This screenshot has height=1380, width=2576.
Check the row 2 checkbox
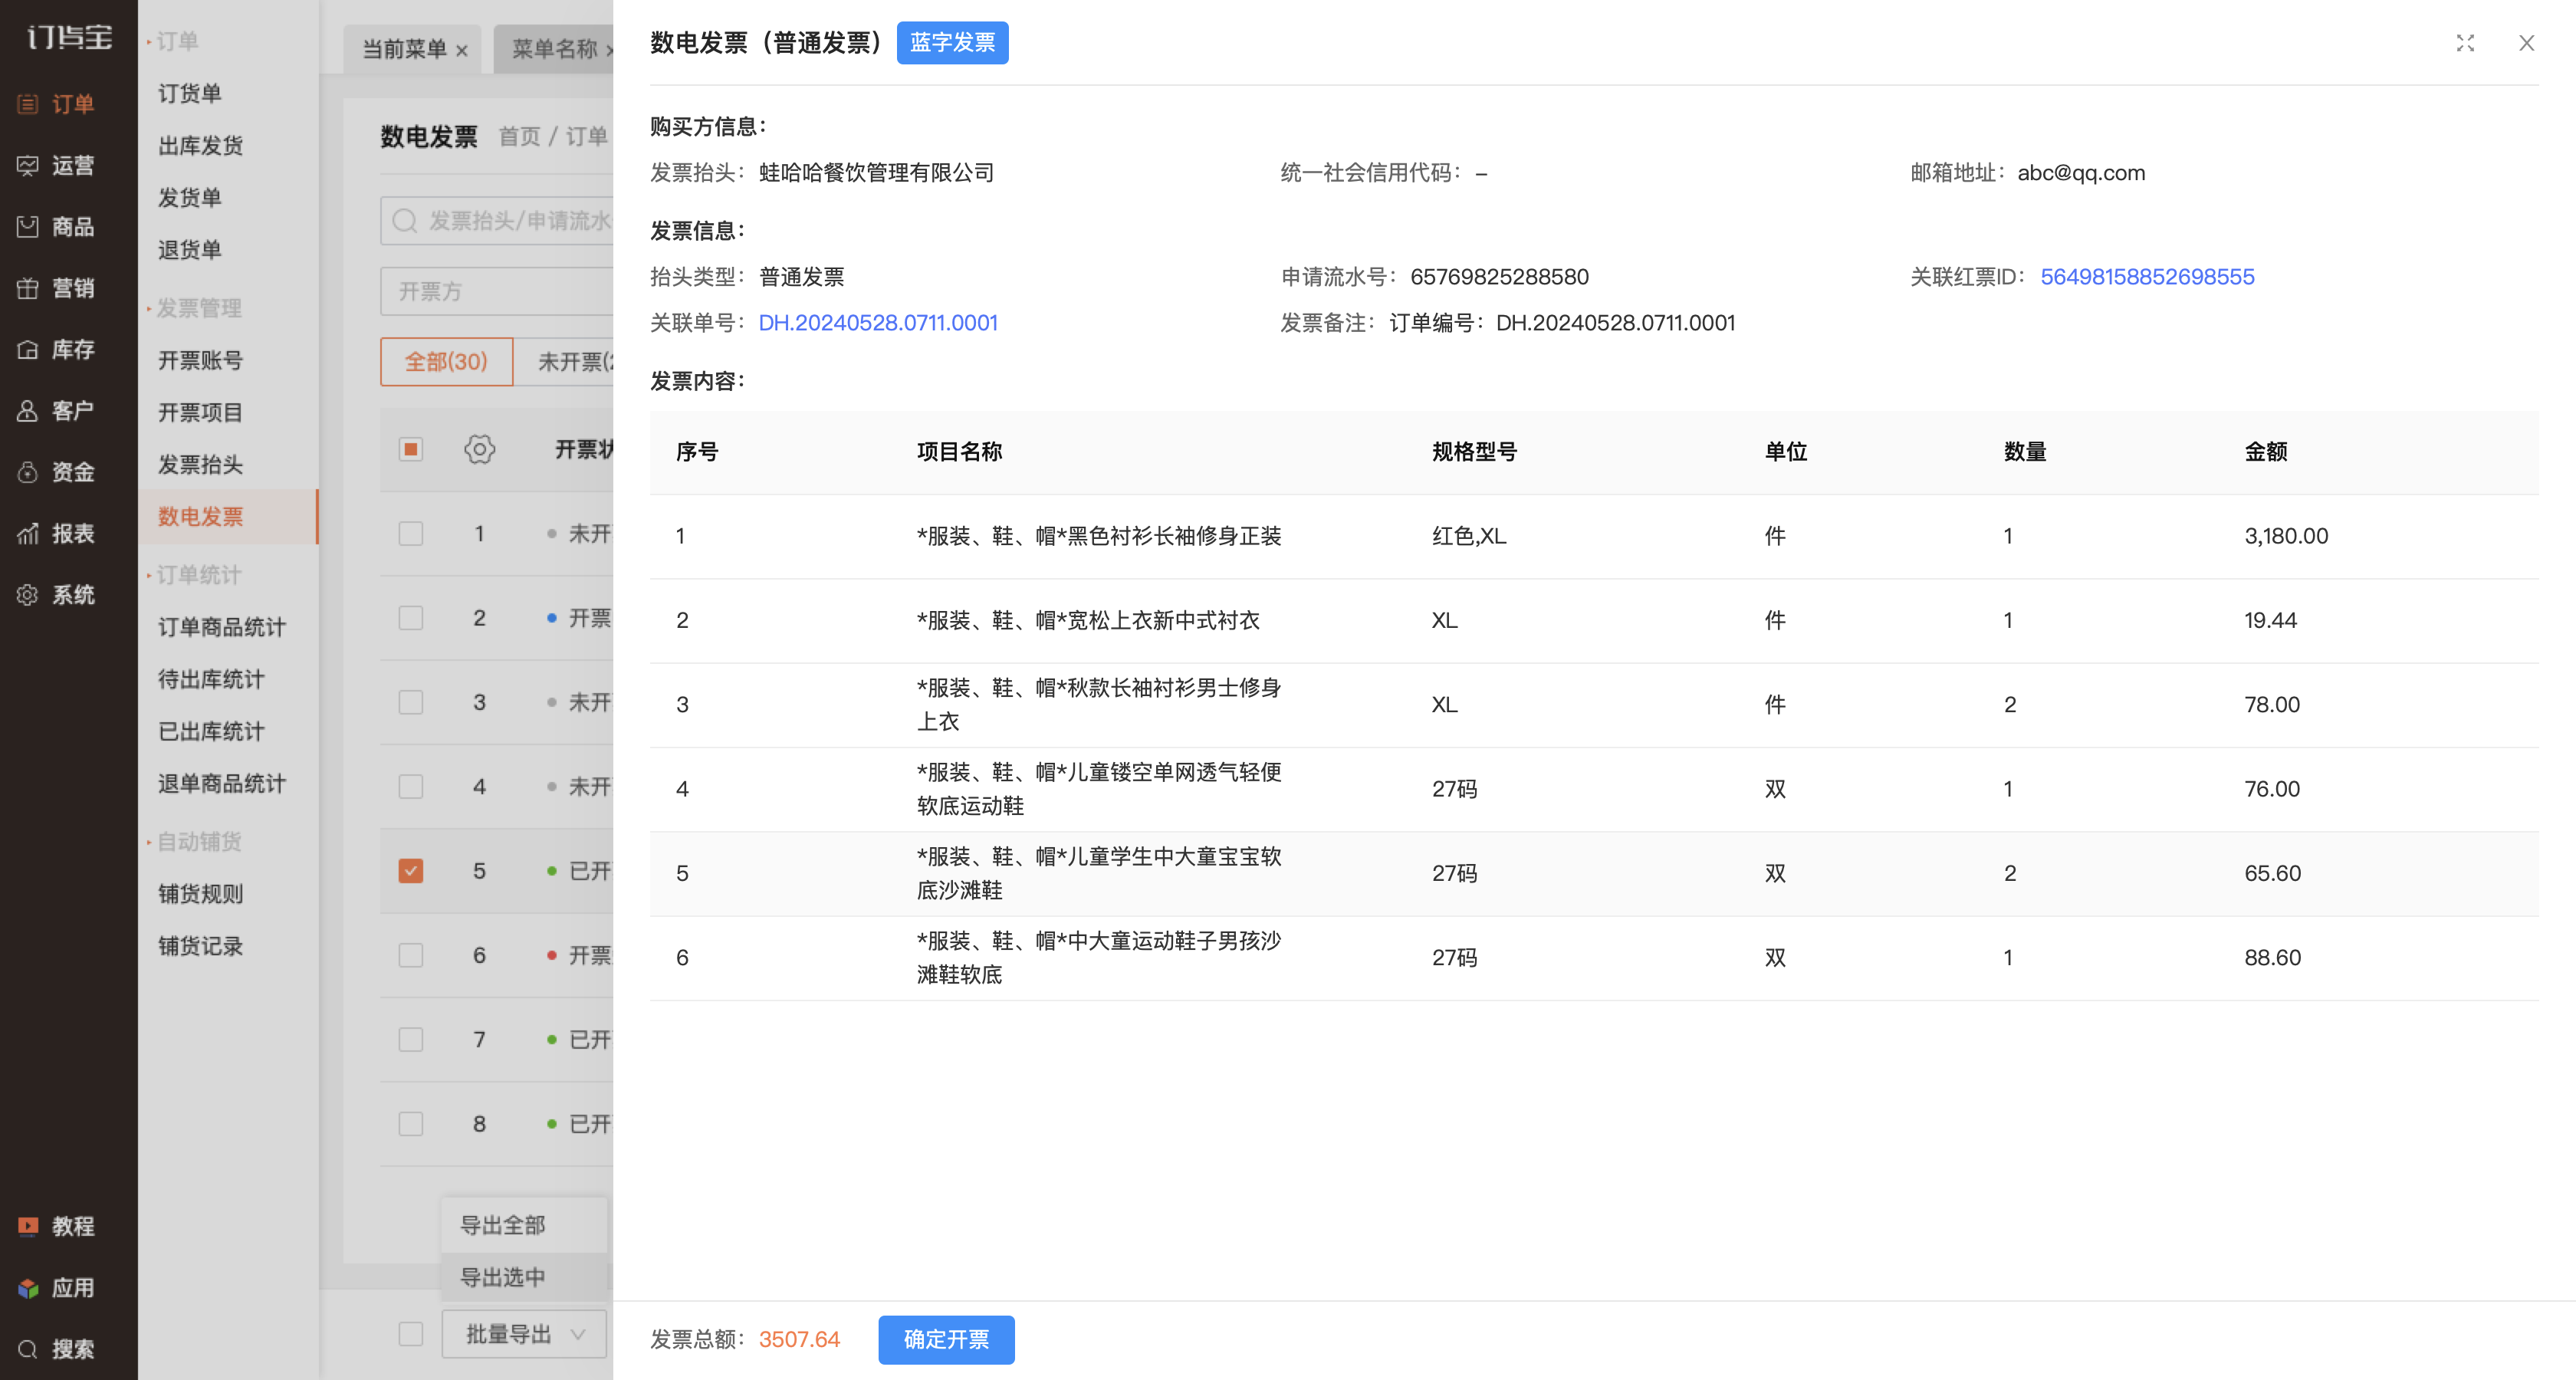coord(411,618)
